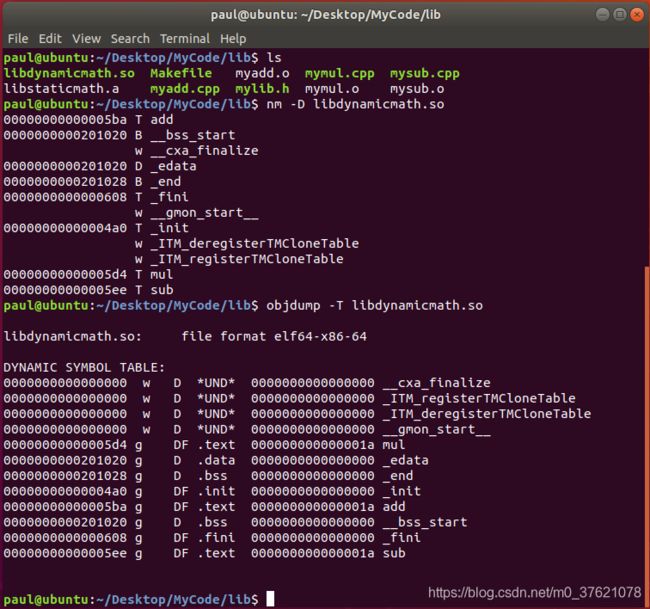Click the nm line w _ITM_deregisterTMCloneTable
The height and width of the screenshot is (609, 650).
247,243
